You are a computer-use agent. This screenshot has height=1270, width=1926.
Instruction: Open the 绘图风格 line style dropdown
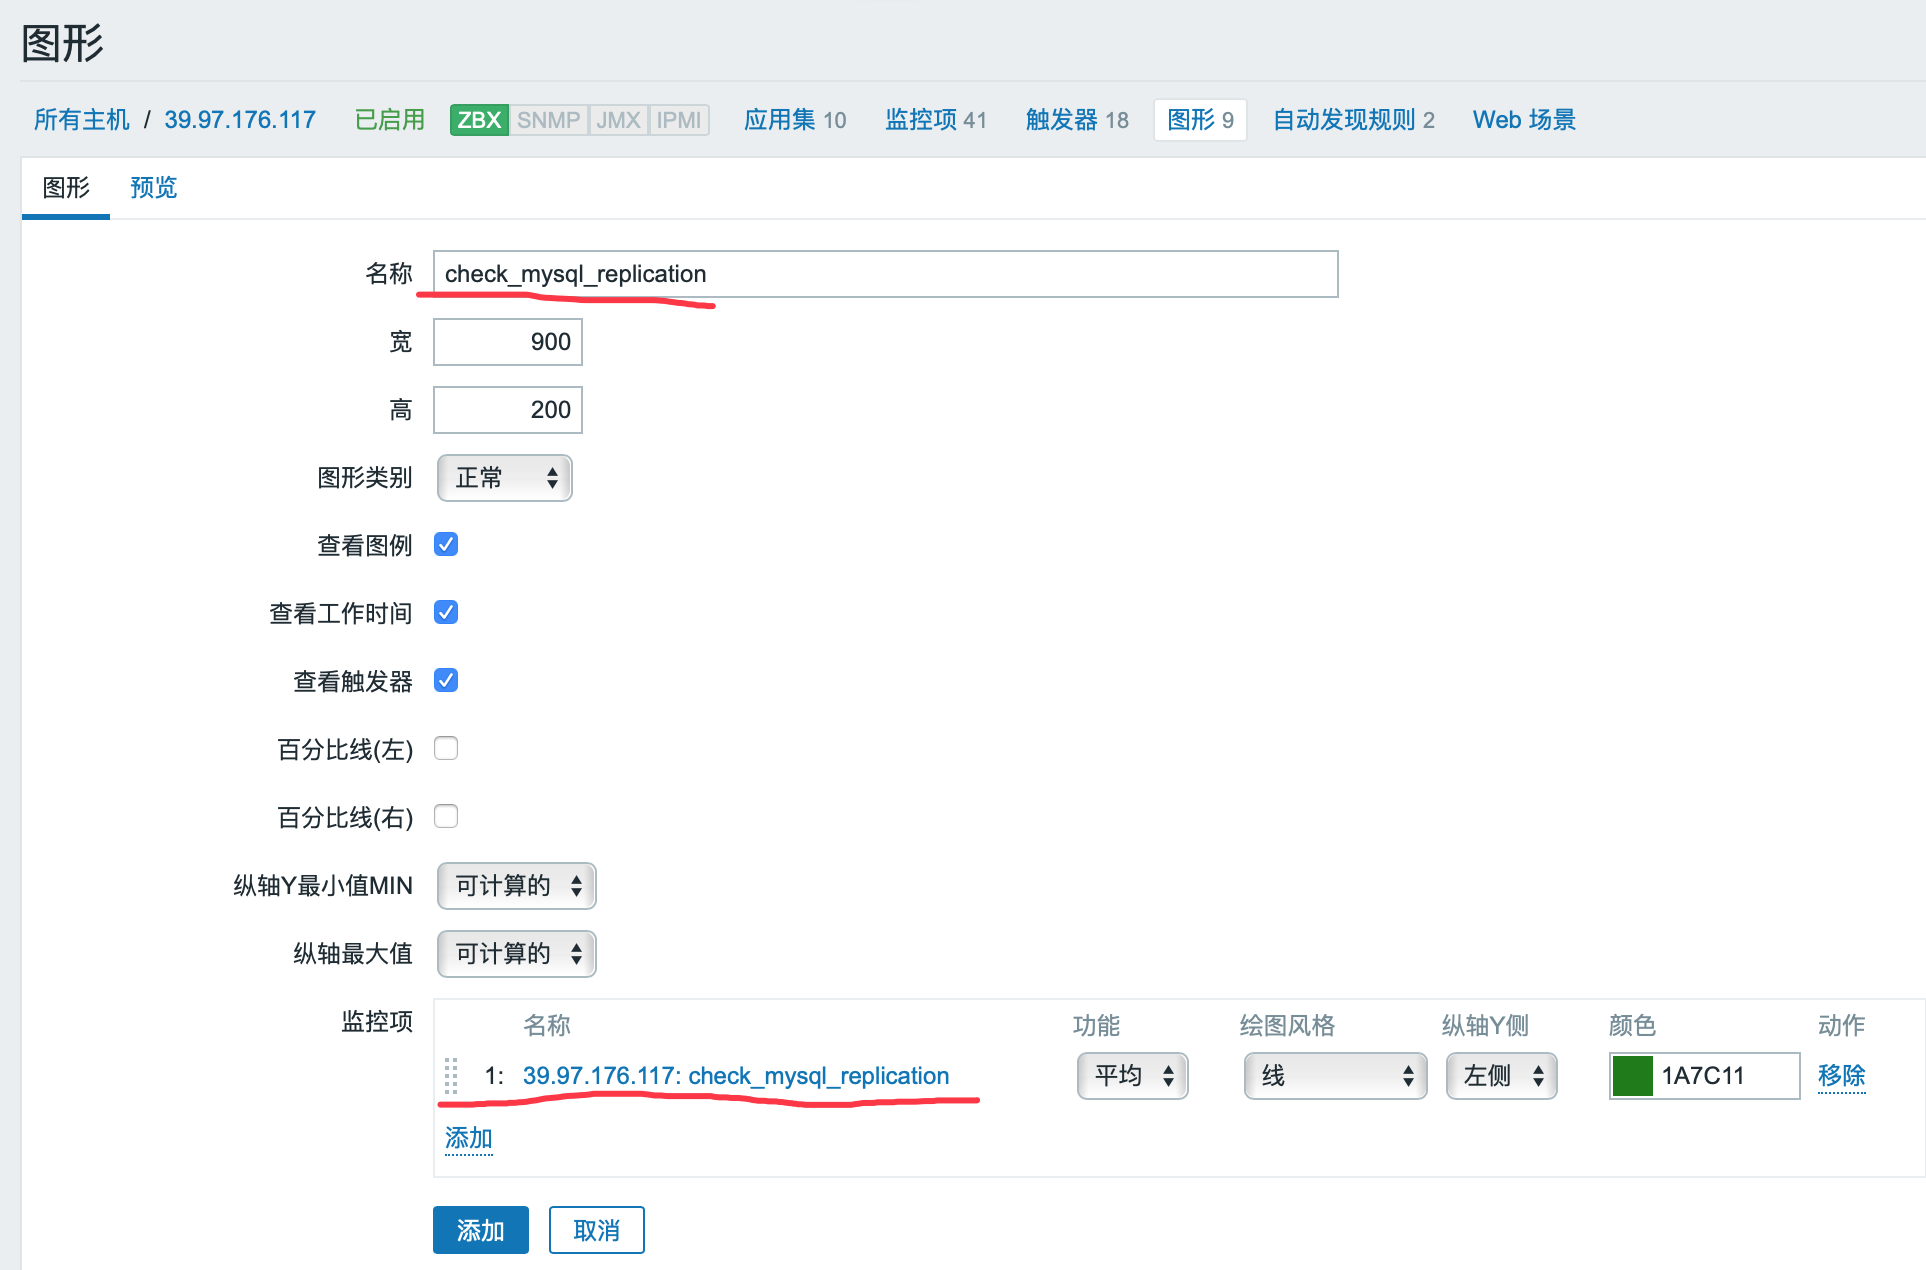[x=1334, y=1076]
